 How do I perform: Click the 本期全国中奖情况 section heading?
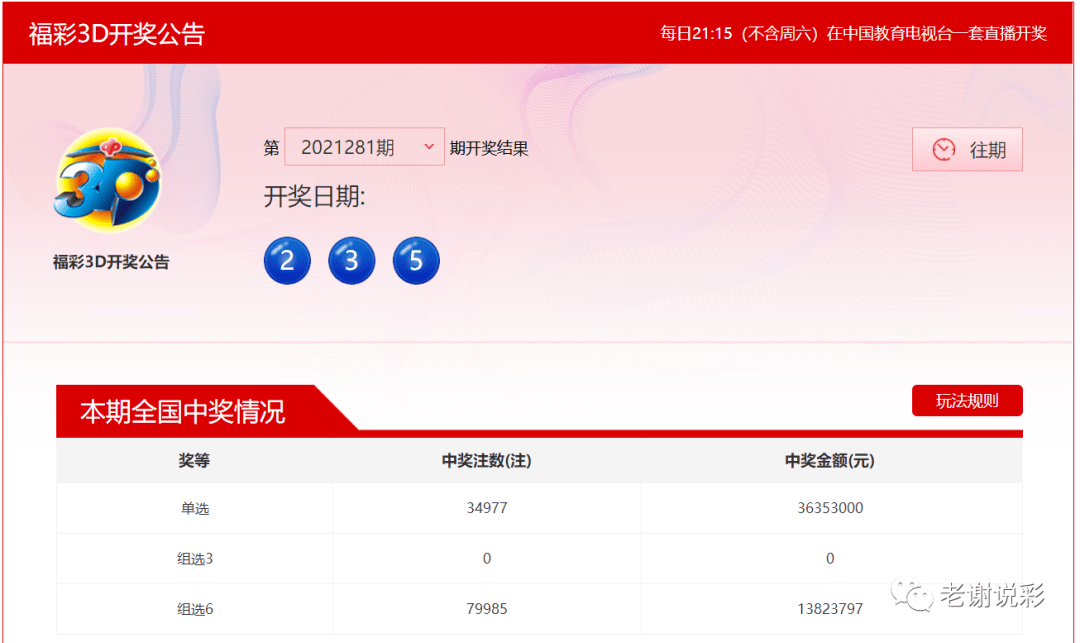[183, 412]
